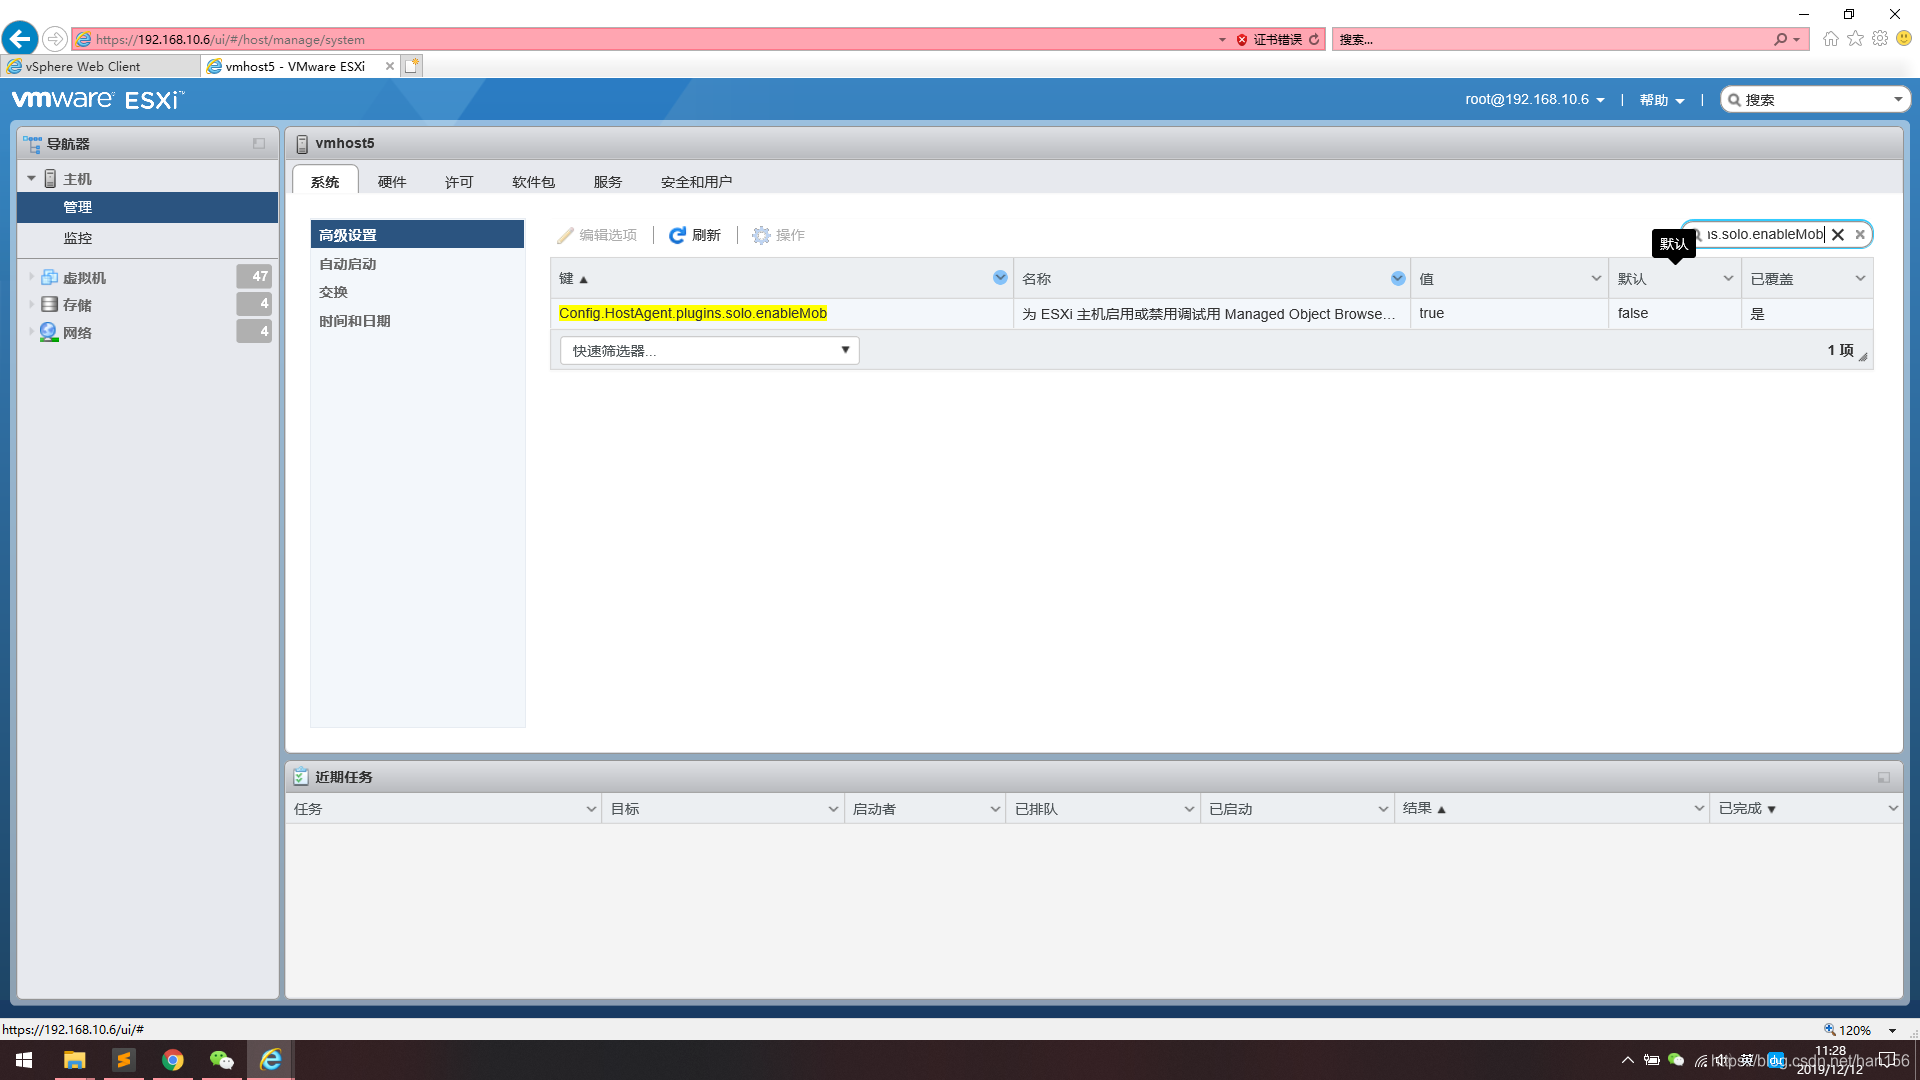Open 网络 networking in navigator

coord(77,332)
